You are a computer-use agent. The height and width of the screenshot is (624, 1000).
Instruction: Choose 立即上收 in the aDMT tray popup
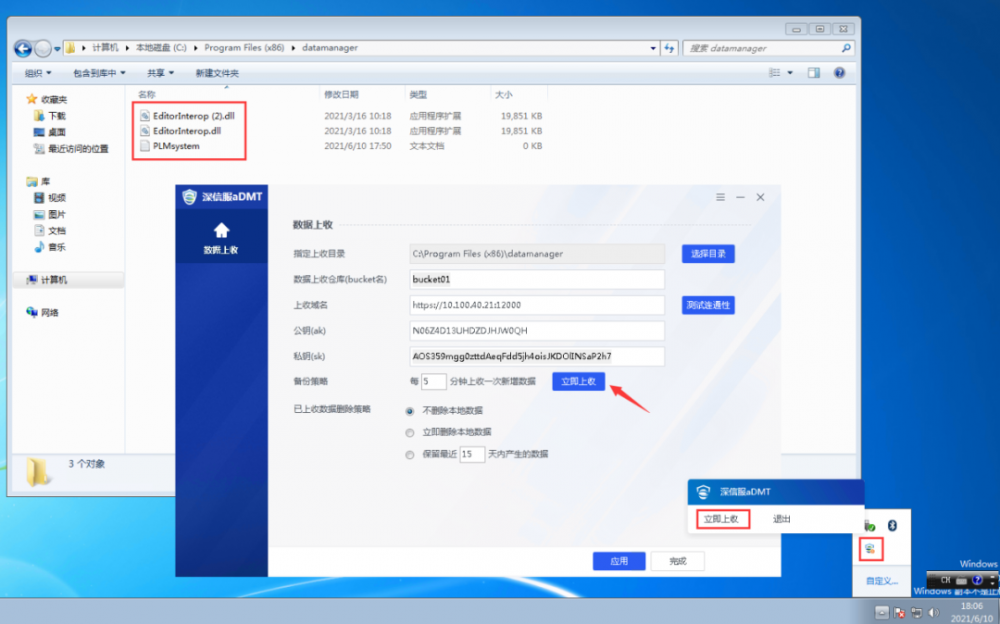(721, 519)
